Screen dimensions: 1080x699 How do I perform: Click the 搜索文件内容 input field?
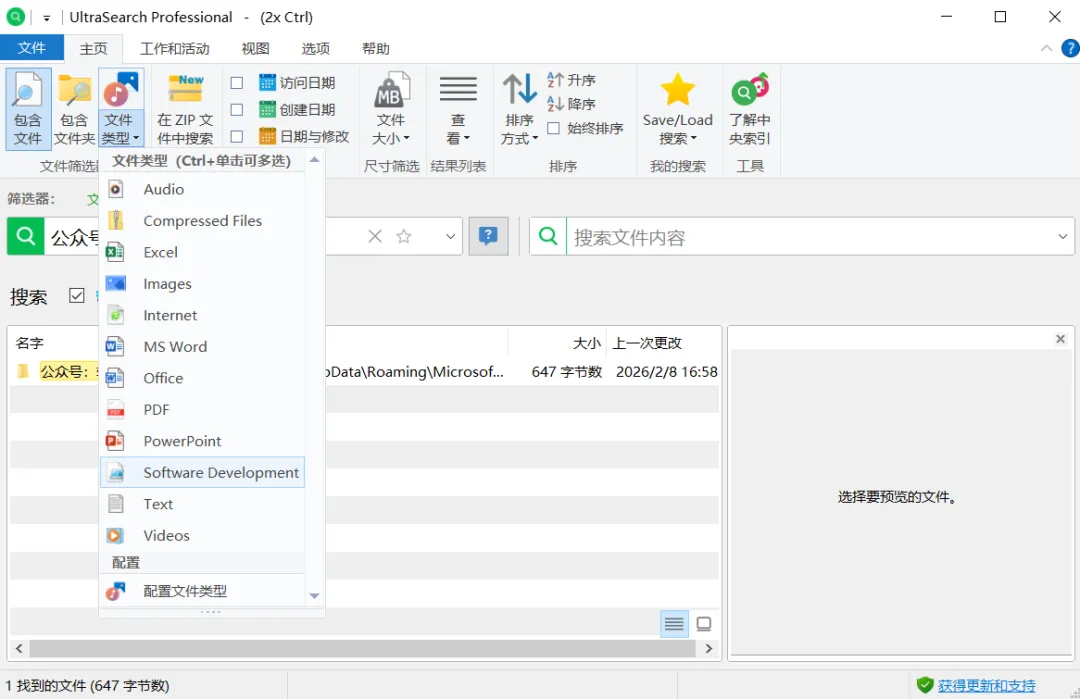810,237
